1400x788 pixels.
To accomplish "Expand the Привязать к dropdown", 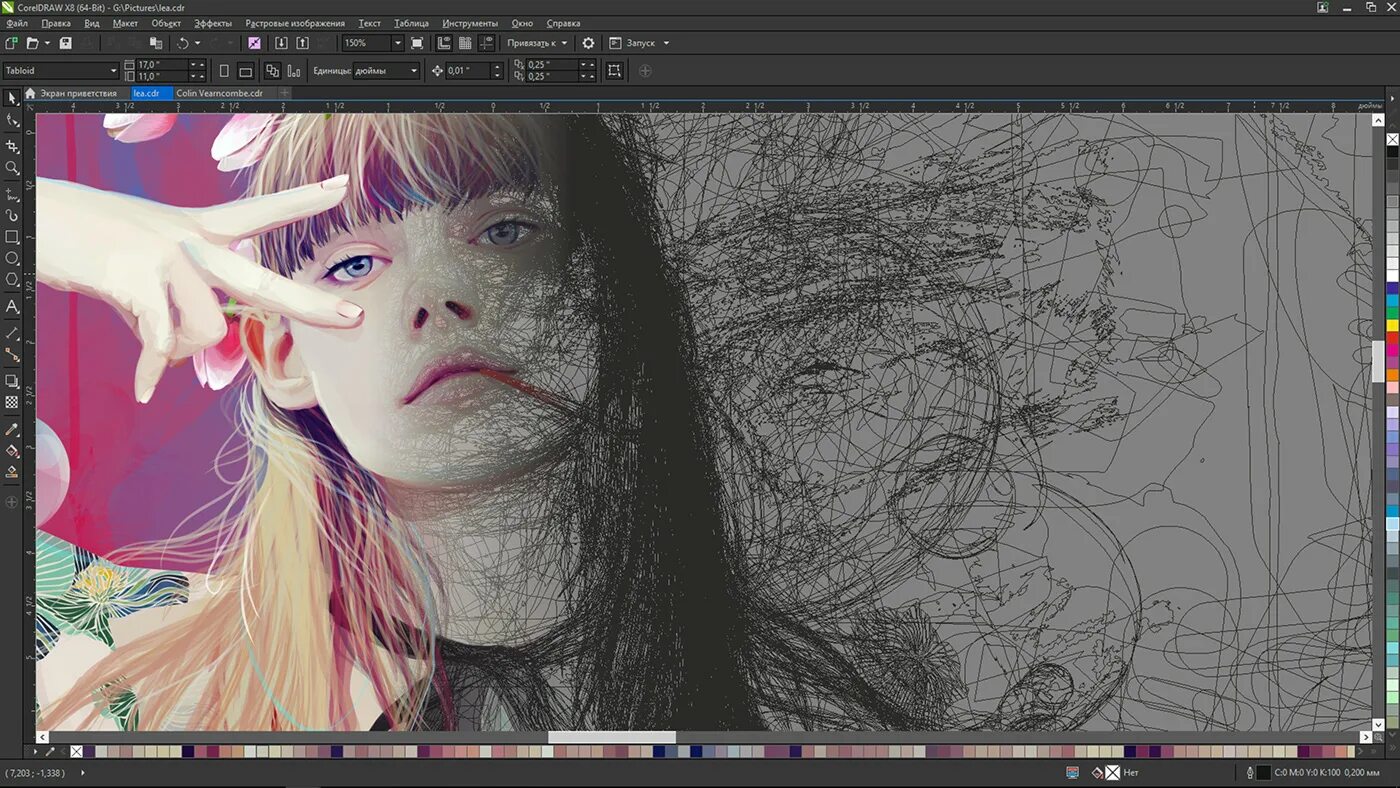I will click(x=564, y=43).
